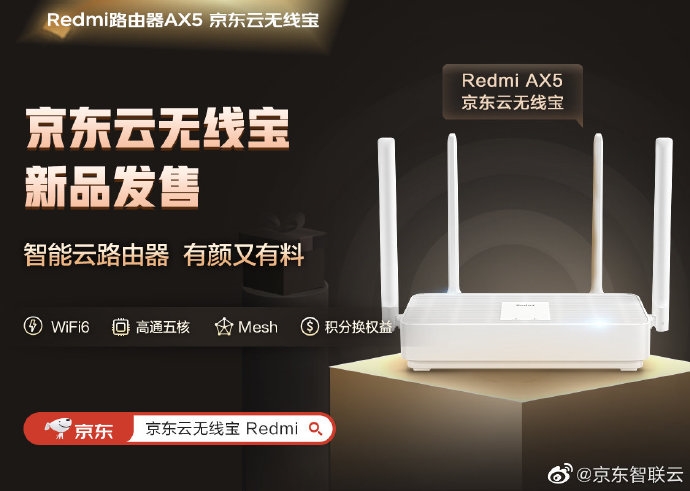Viewport: 690px width, 491px height.
Task: Click the 有颜又有料 slogan text
Action: pos(244,255)
